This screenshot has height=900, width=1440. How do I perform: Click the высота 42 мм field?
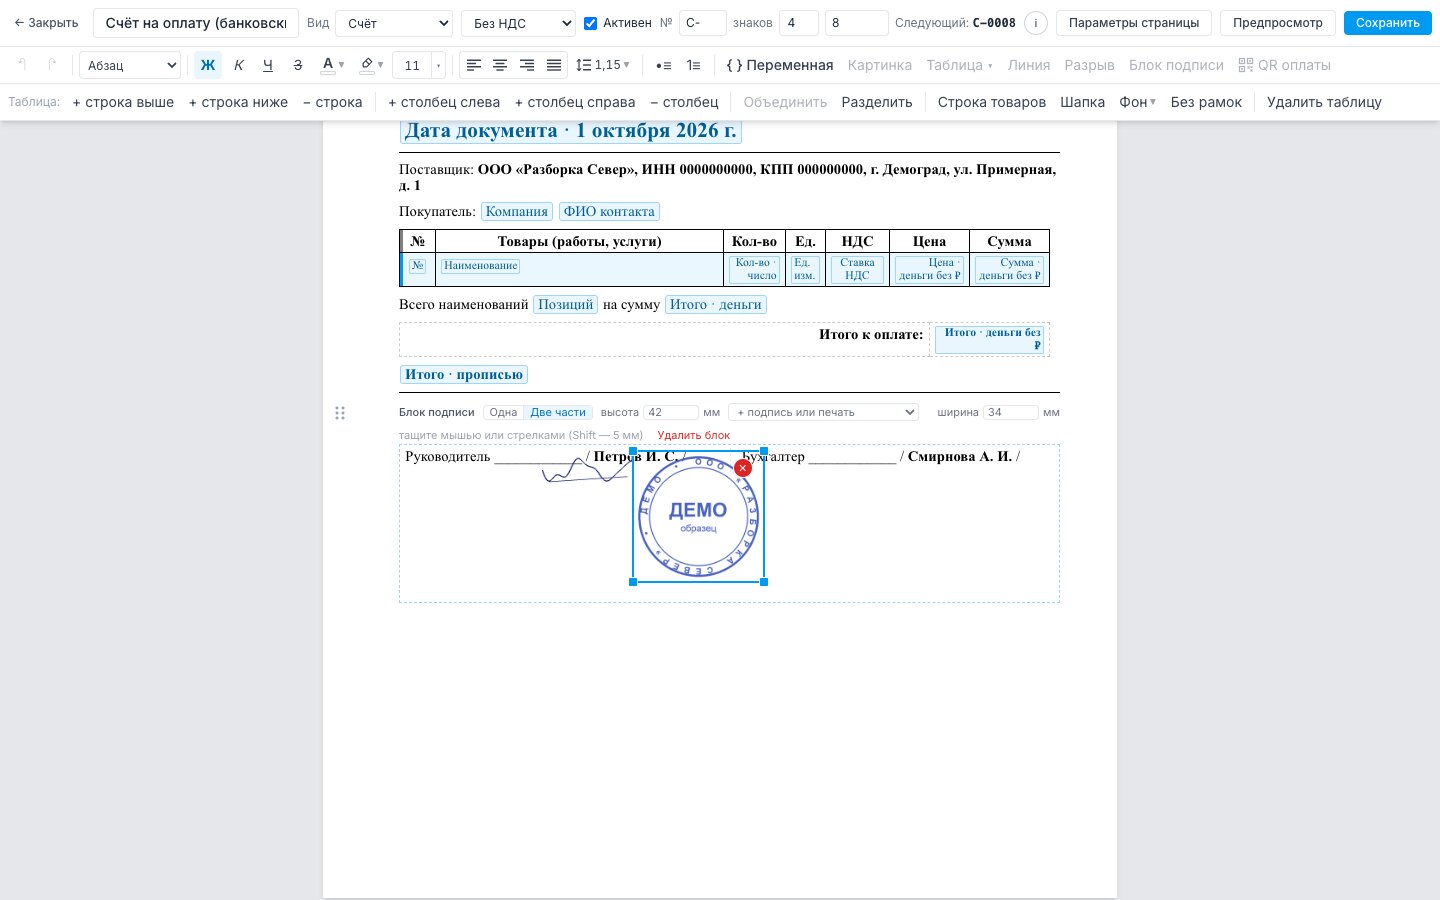click(671, 412)
